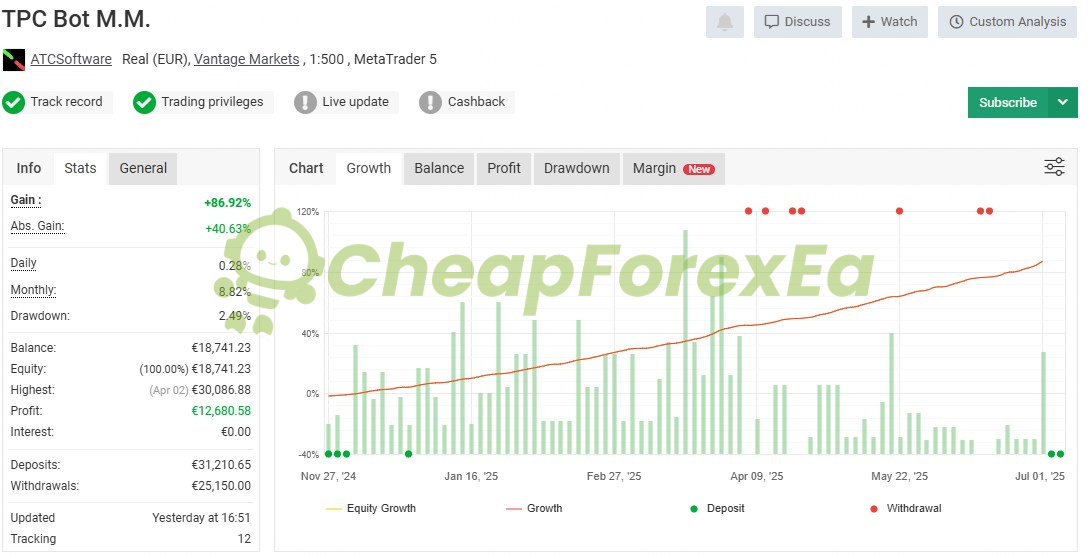This screenshot has height=556, width=1088.
Task: Open the chart settings sliders icon
Action: pos(1054,167)
